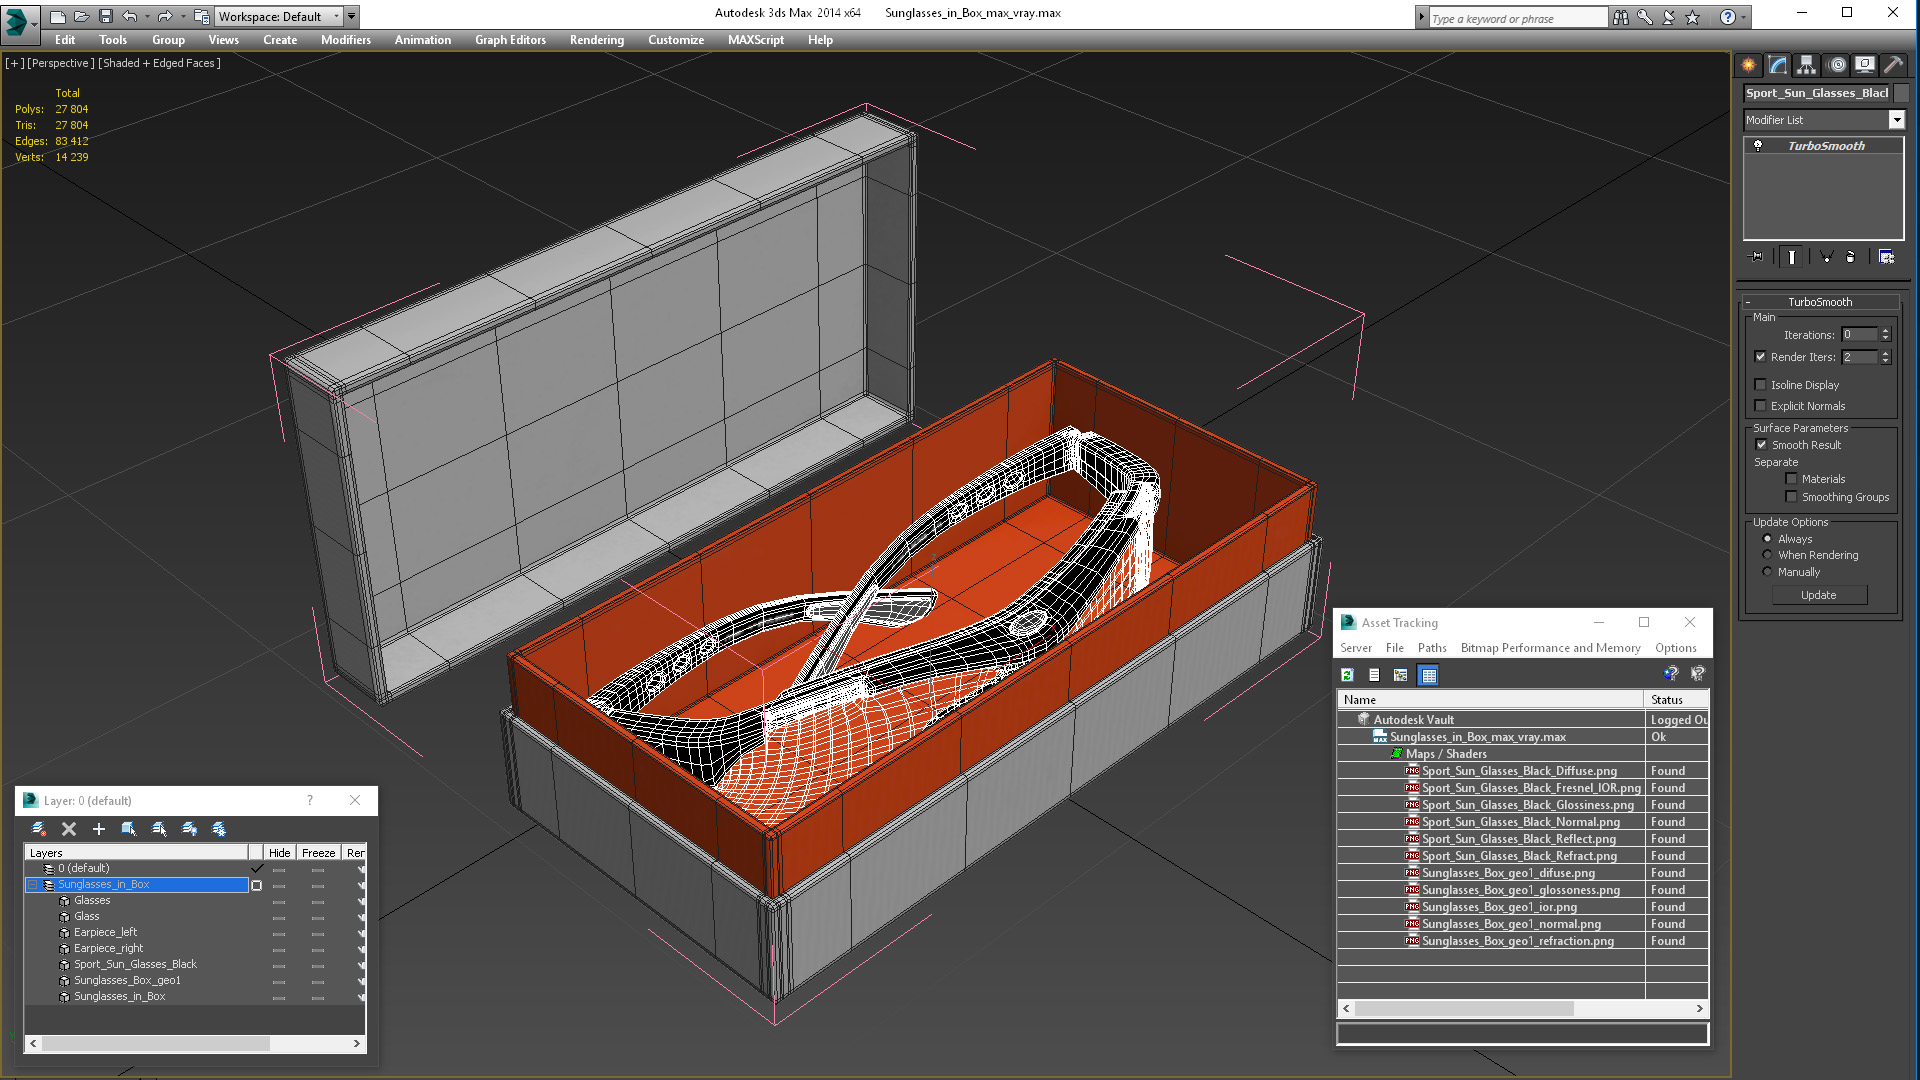The width and height of the screenshot is (1920, 1080).
Task: Click the object color swatch beside name
Action: tap(1902, 93)
